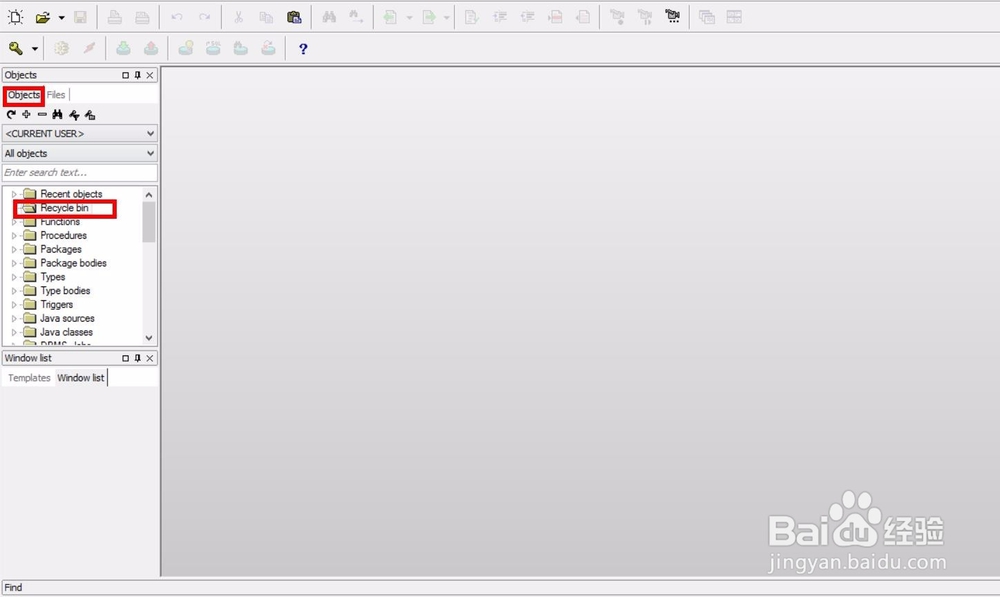Switch to the Templates tab
Screen dimensions: 1000x597
pos(28,377)
